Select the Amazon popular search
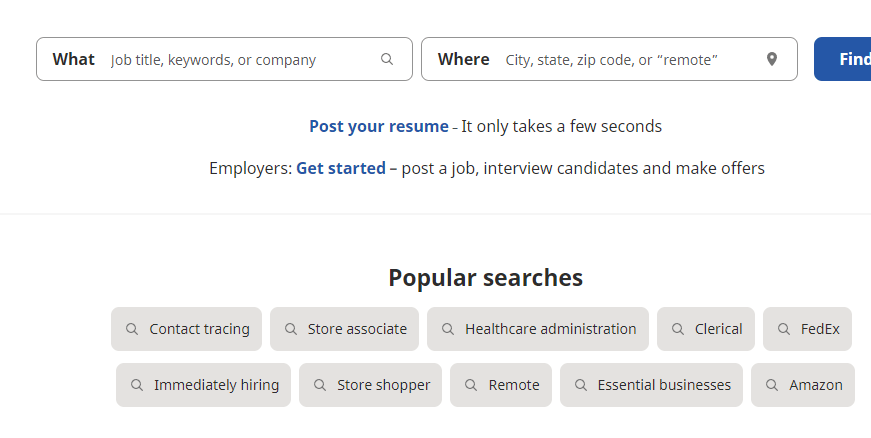The image size is (871, 438). [803, 385]
